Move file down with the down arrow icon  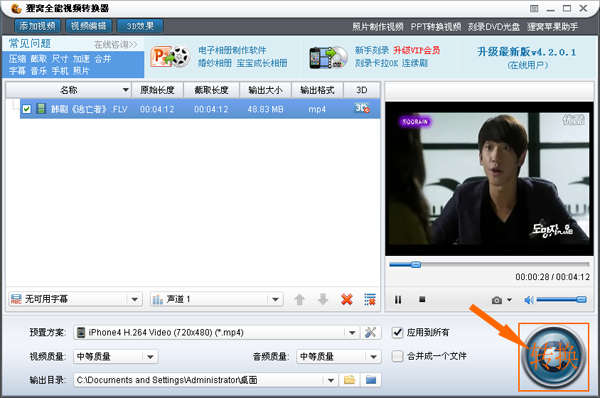tap(323, 299)
